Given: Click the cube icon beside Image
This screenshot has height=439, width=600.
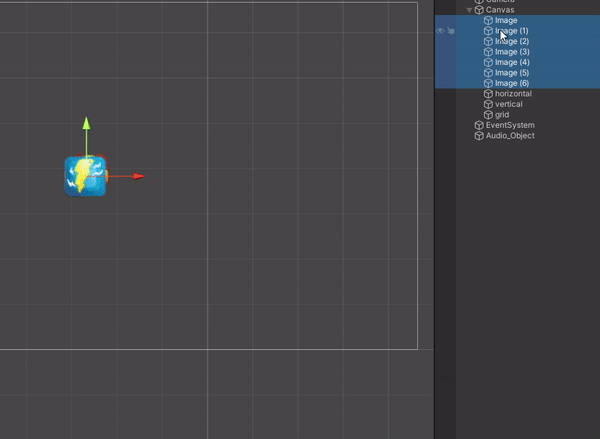Looking at the screenshot, I should [488, 20].
